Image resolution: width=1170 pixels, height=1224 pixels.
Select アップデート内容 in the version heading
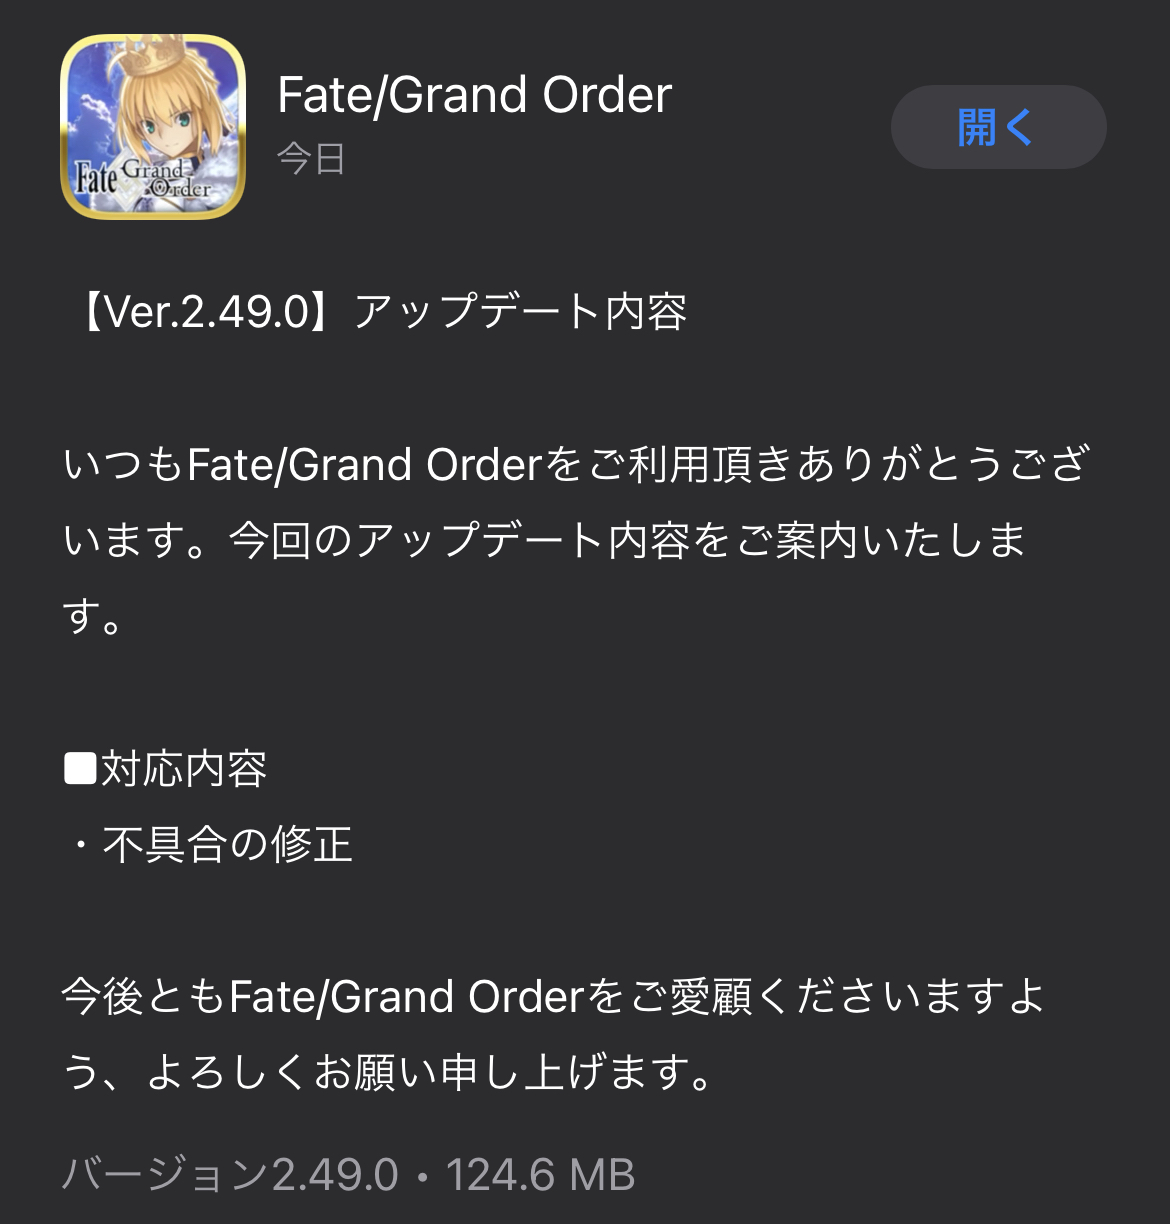click(520, 312)
